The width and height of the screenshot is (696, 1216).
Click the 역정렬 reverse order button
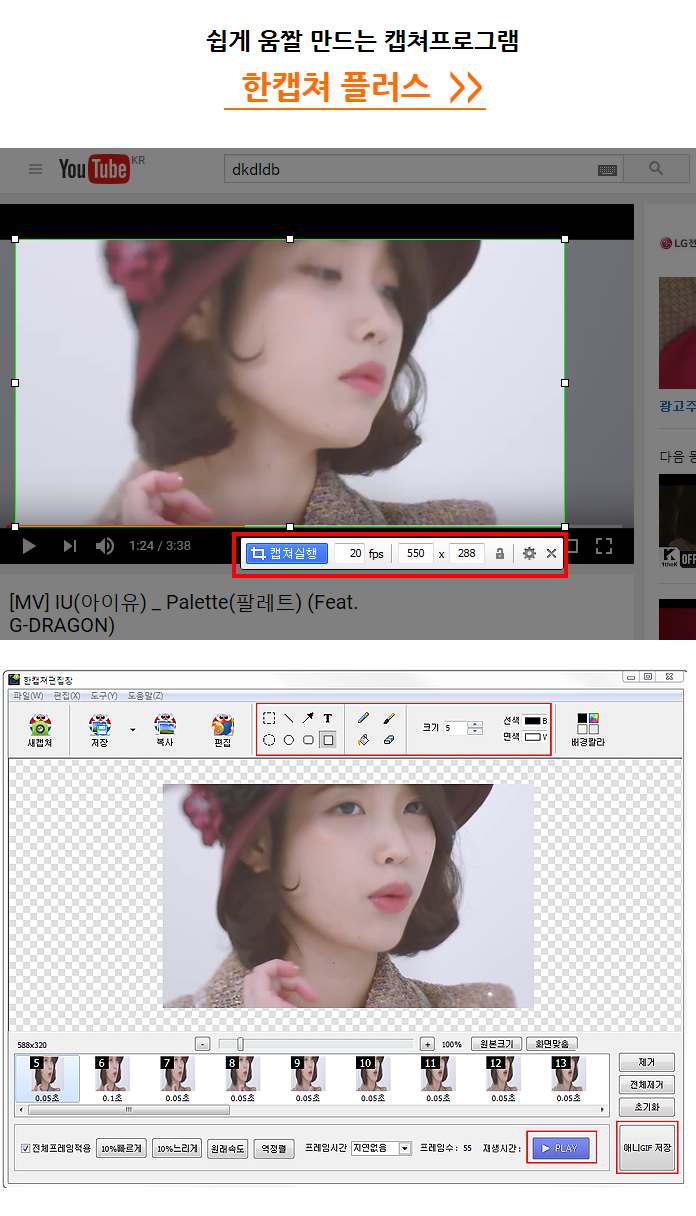coord(274,1148)
